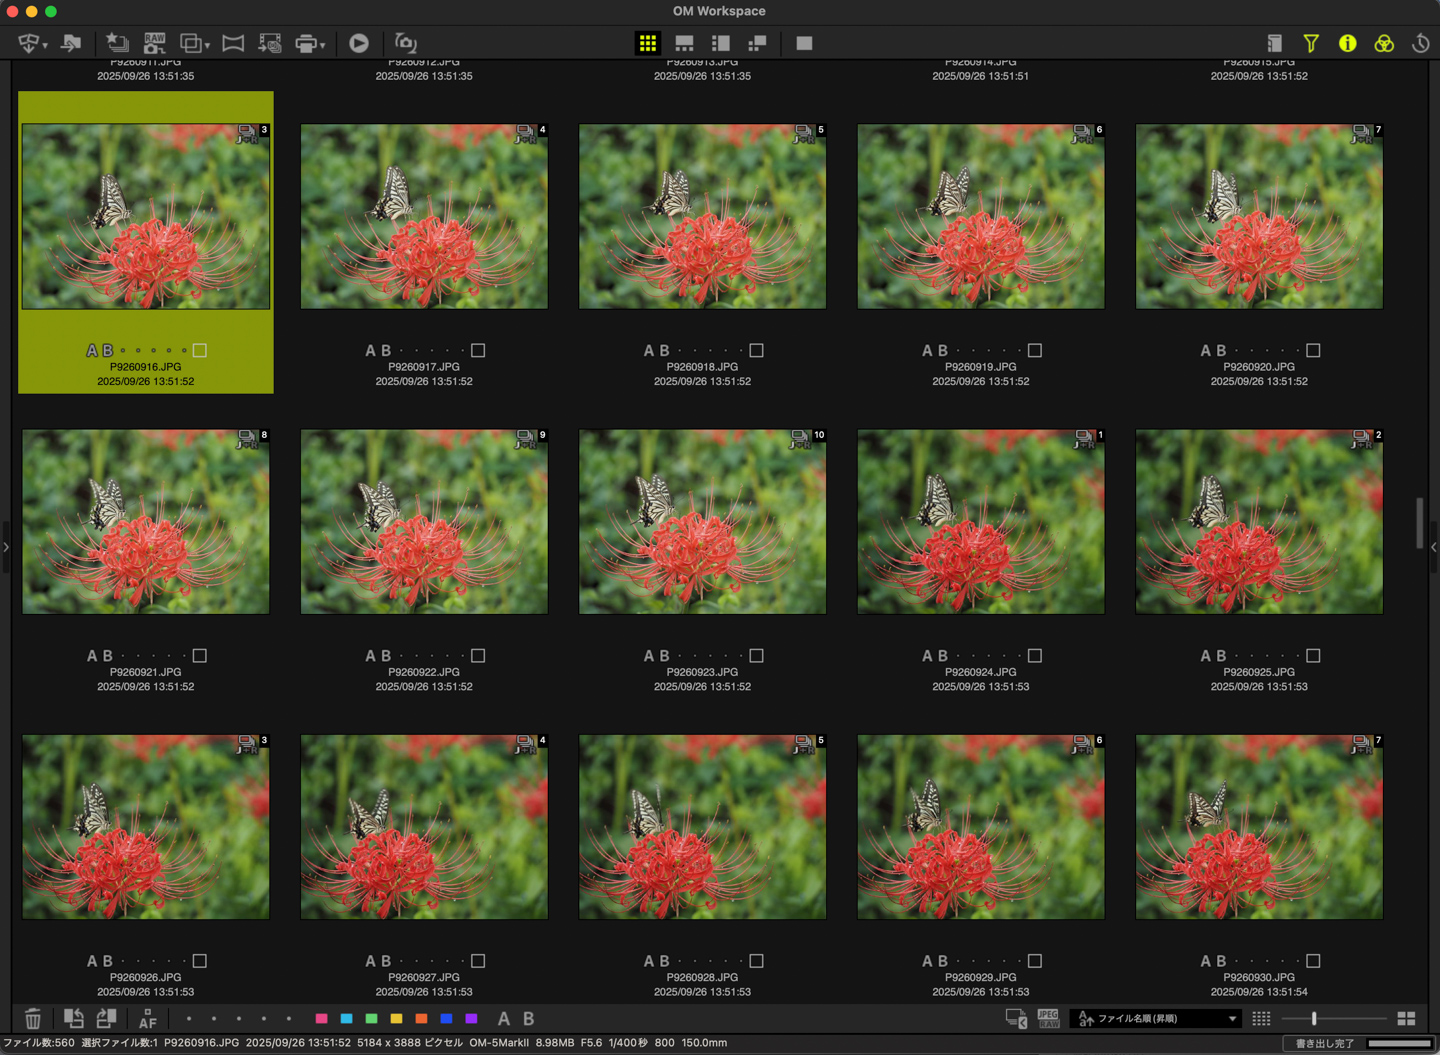Click the panorama stitch icon

click(x=233, y=43)
